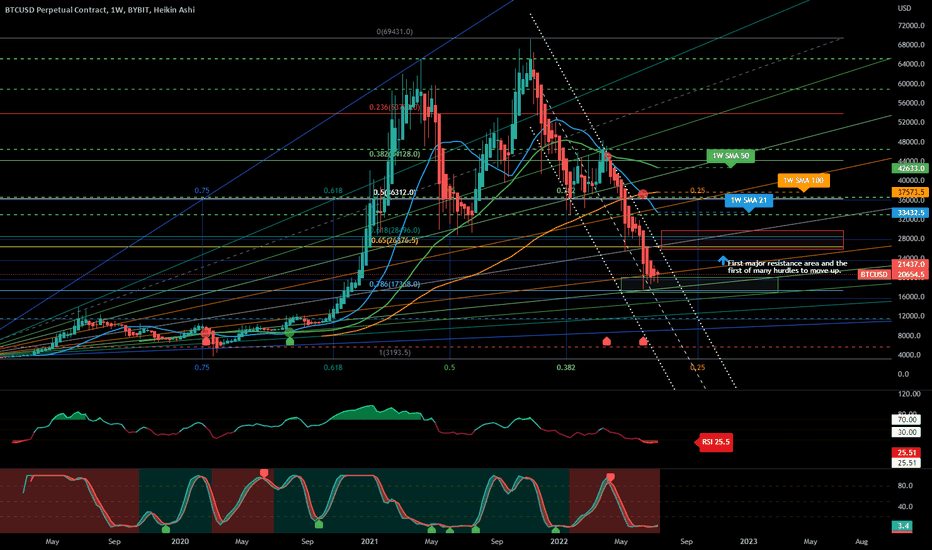Viewport: 932px width, 550px height.
Task: Select the 0(69431.0) Fibonacci level label
Action: 394,32
